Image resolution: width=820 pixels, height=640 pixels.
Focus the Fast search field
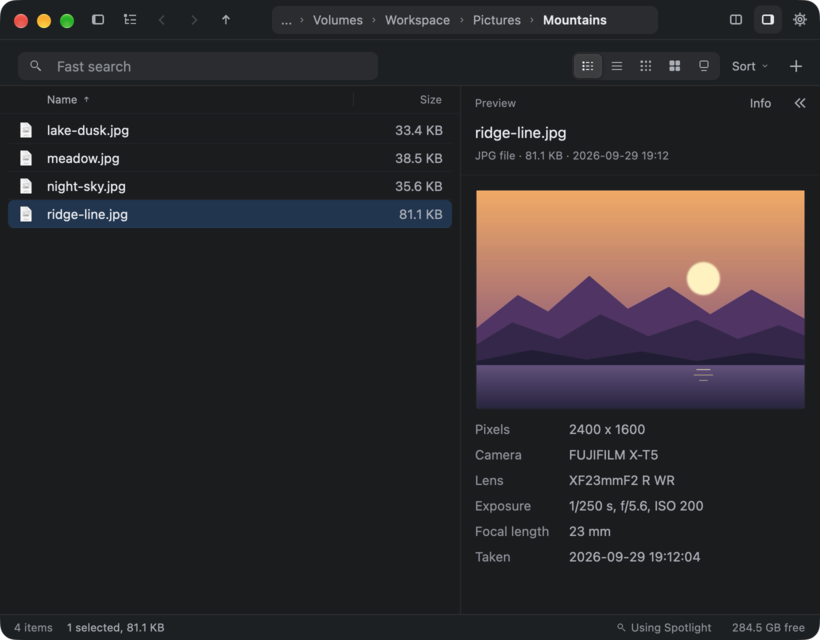click(x=198, y=66)
